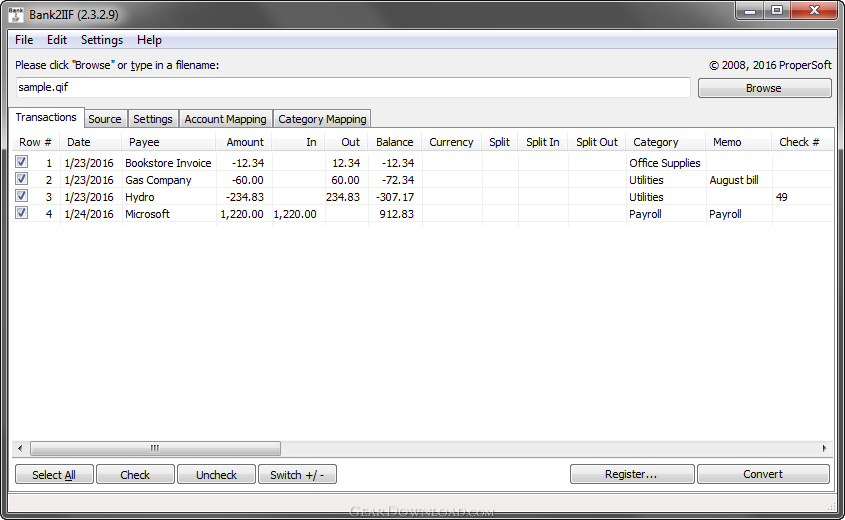Click the "1/24/2016" date cell
Image resolution: width=845 pixels, height=520 pixels.
pyautogui.click(x=89, y=214)
